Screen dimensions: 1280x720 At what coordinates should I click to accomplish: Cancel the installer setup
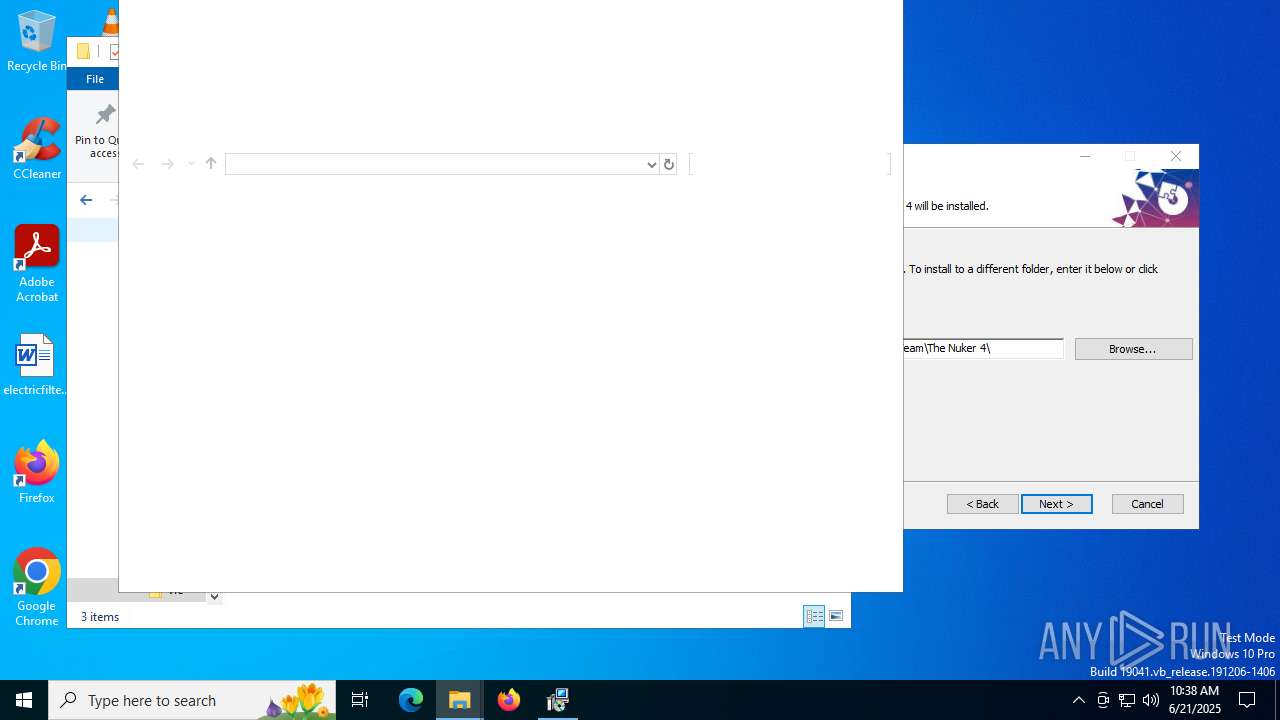click(1147, 504)
